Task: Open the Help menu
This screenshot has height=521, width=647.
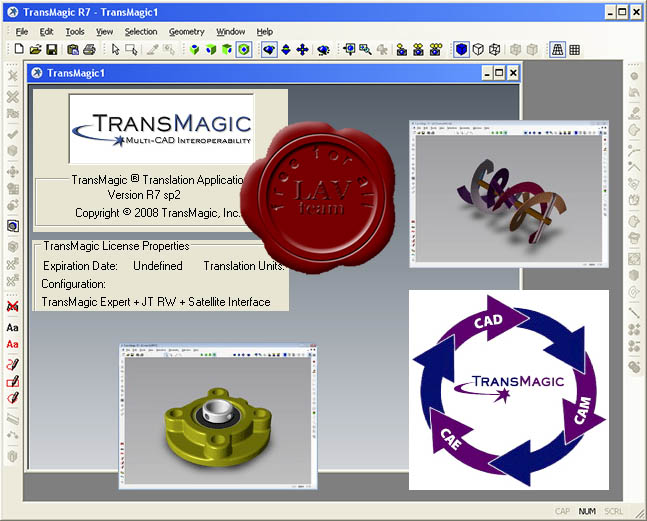Action: click(x=264, y=32)
